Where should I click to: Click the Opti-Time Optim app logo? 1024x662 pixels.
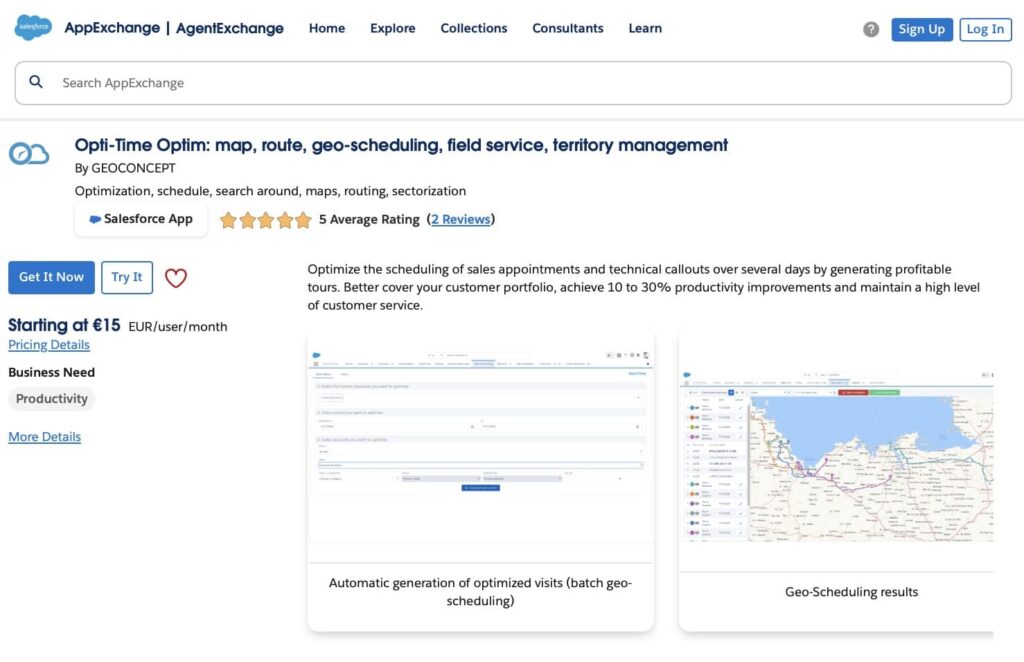pyautogui.click(x=30, y=153)
